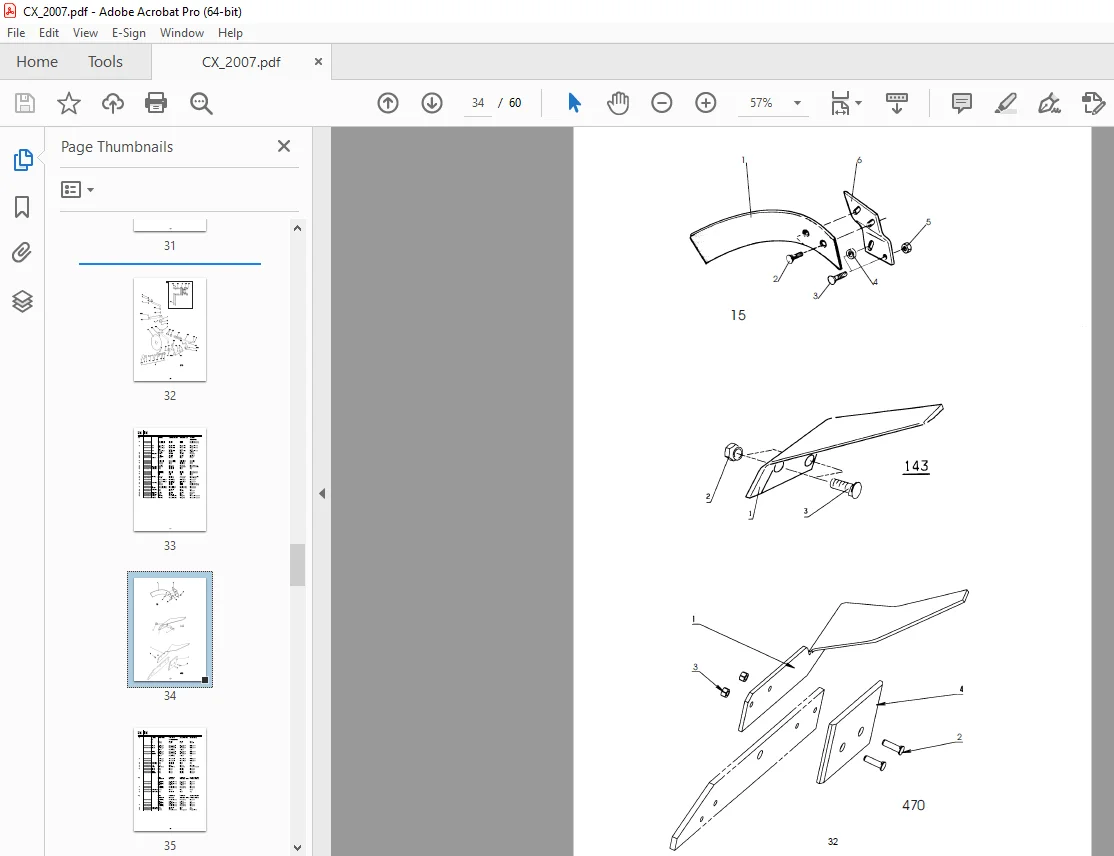The height and width of the screenshot is (856, 1114).
Task: Close the CX_2007.pdf tab
Action: tap(318, 62)
